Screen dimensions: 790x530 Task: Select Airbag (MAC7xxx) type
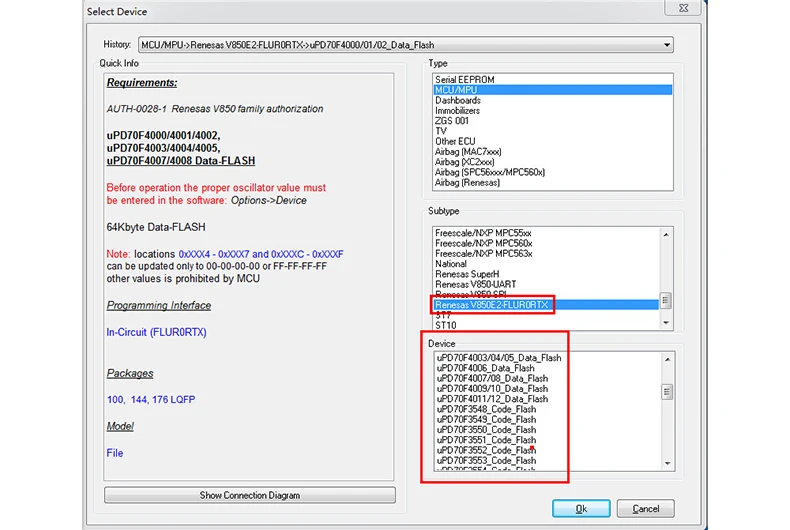click(552, 152)
